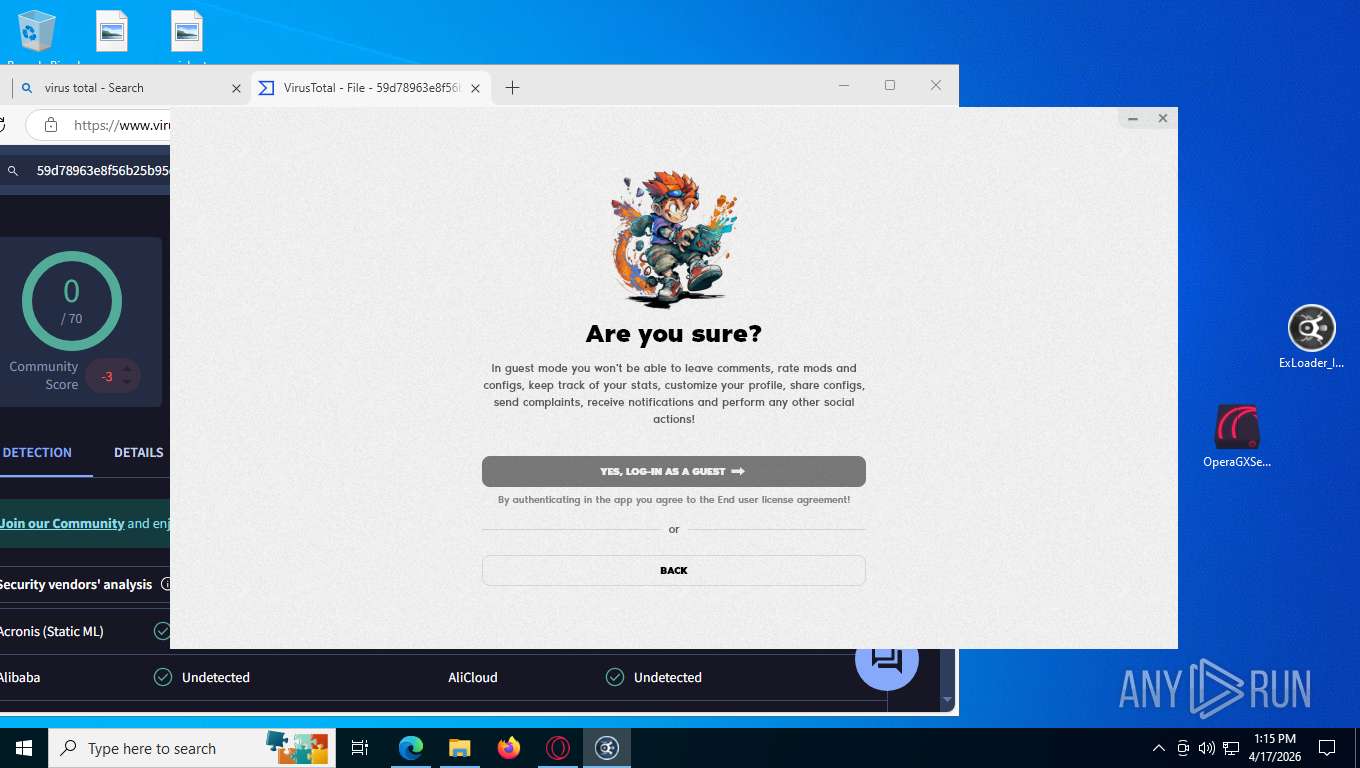The width and height of the screenshot is (1360, 768).
Task: Click the VirusTotal hash search field
Action: point(103,171)
